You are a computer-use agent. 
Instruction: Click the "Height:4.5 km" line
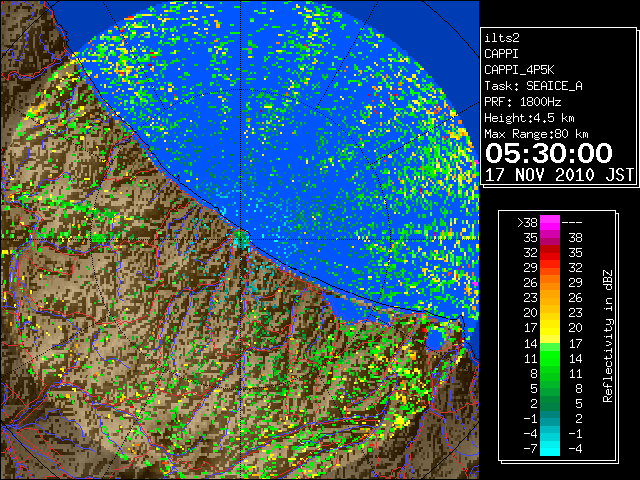click(x=529, y=118)
